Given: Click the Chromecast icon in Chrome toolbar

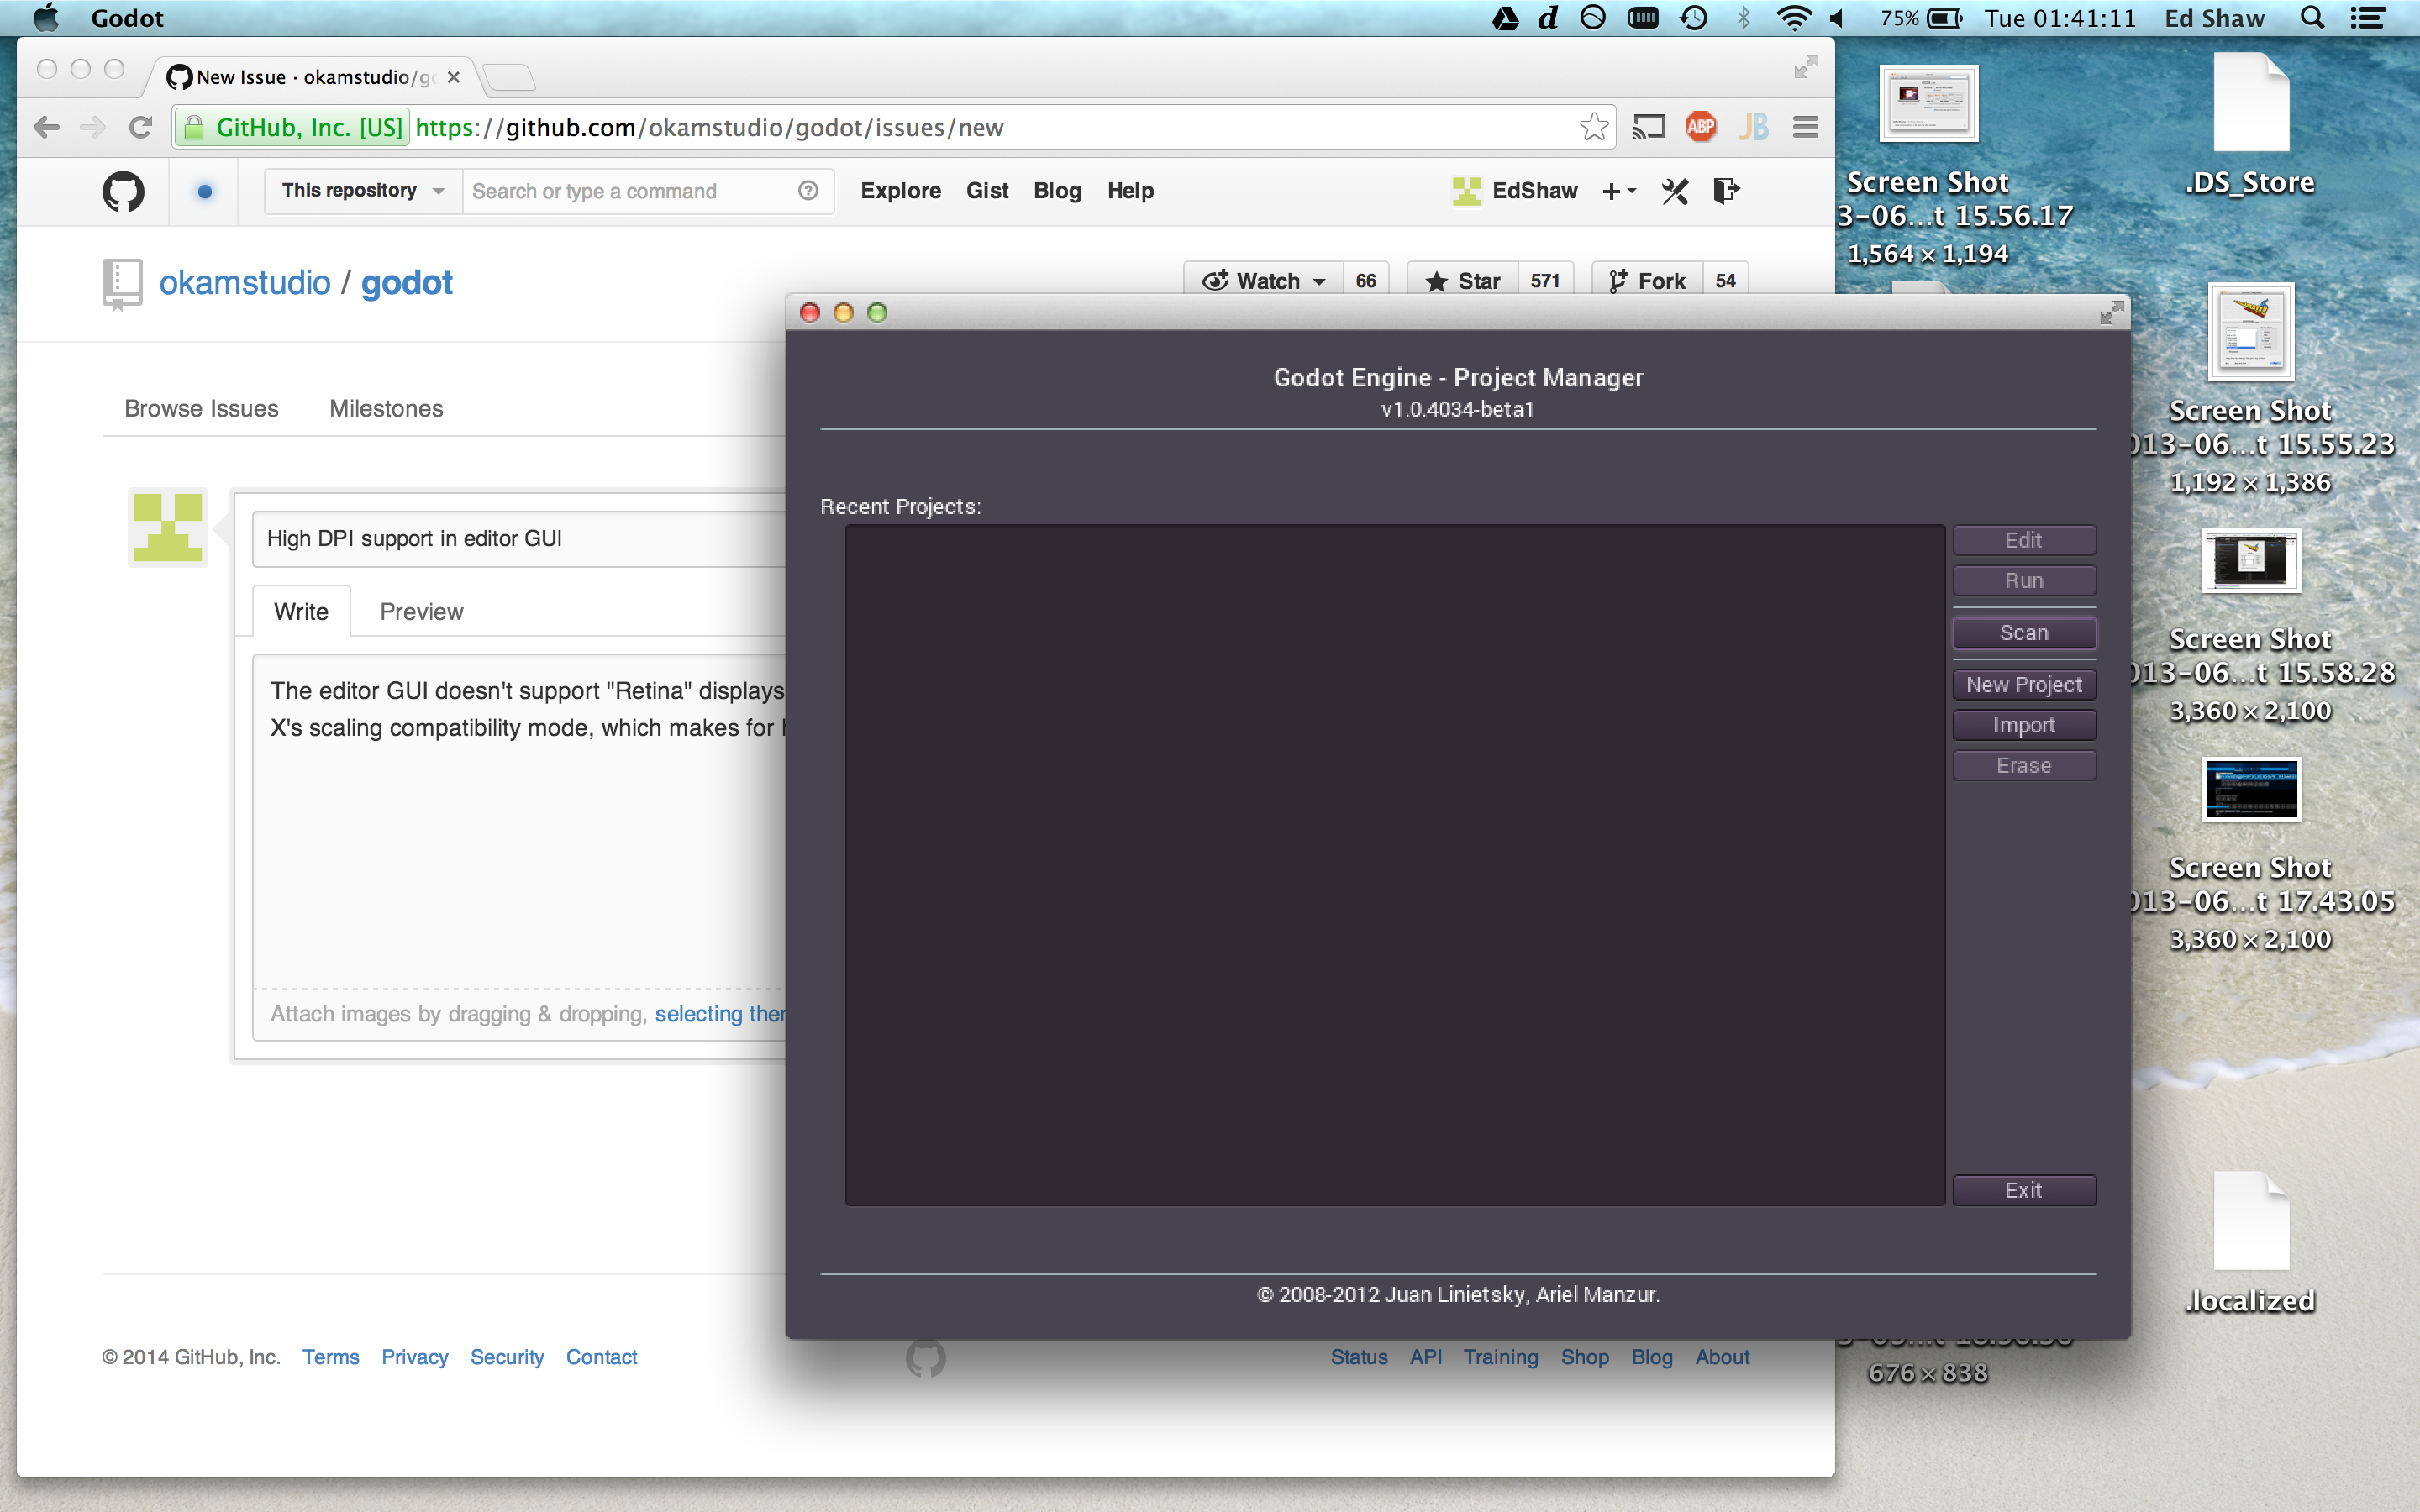Looking at the screenshot, I should point(1648,127).
